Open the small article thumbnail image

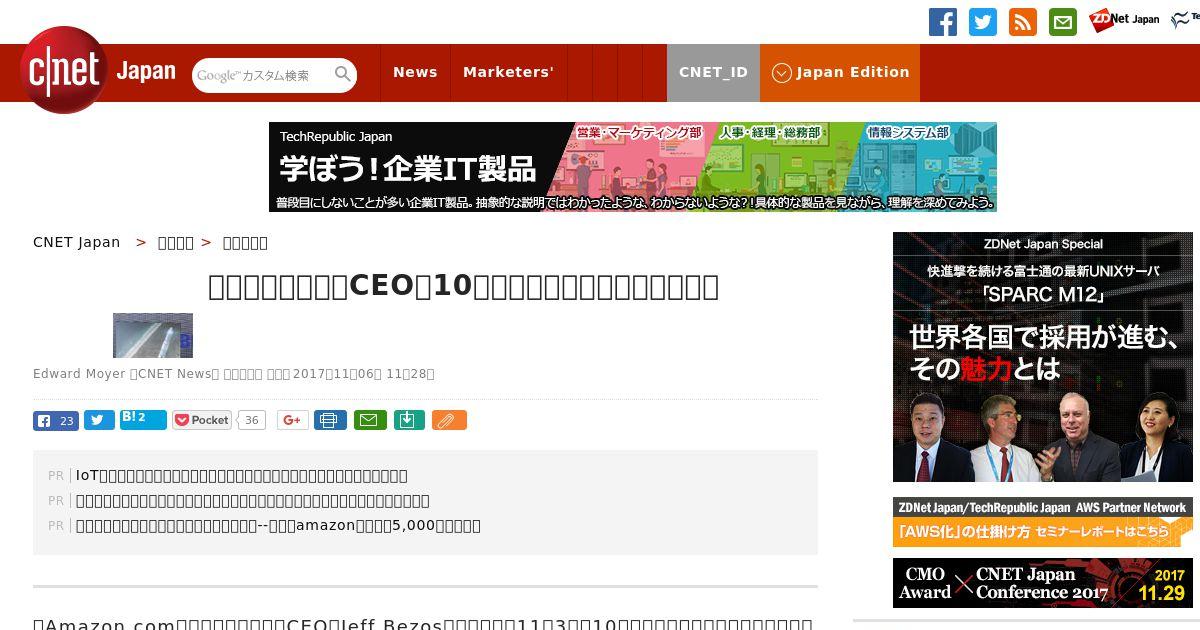point(152,335)
